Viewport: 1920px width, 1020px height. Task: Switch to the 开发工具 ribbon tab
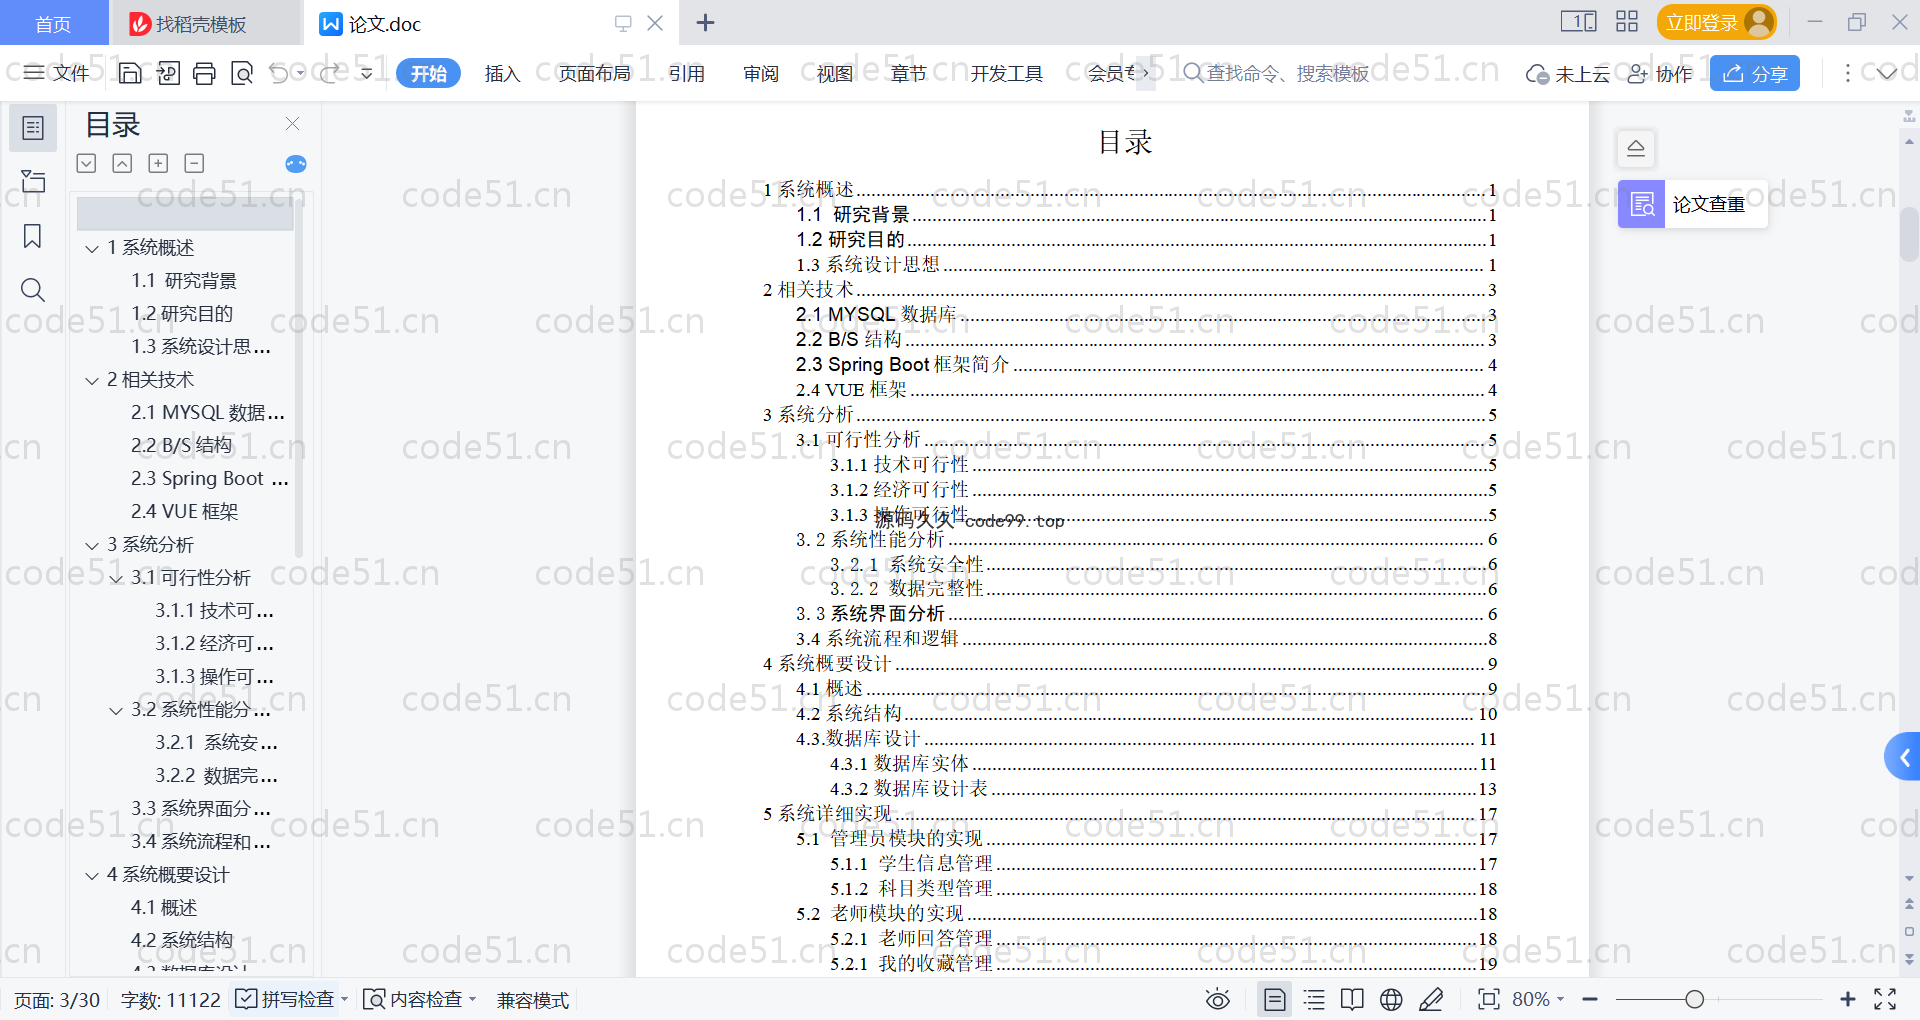point(1006,73)
